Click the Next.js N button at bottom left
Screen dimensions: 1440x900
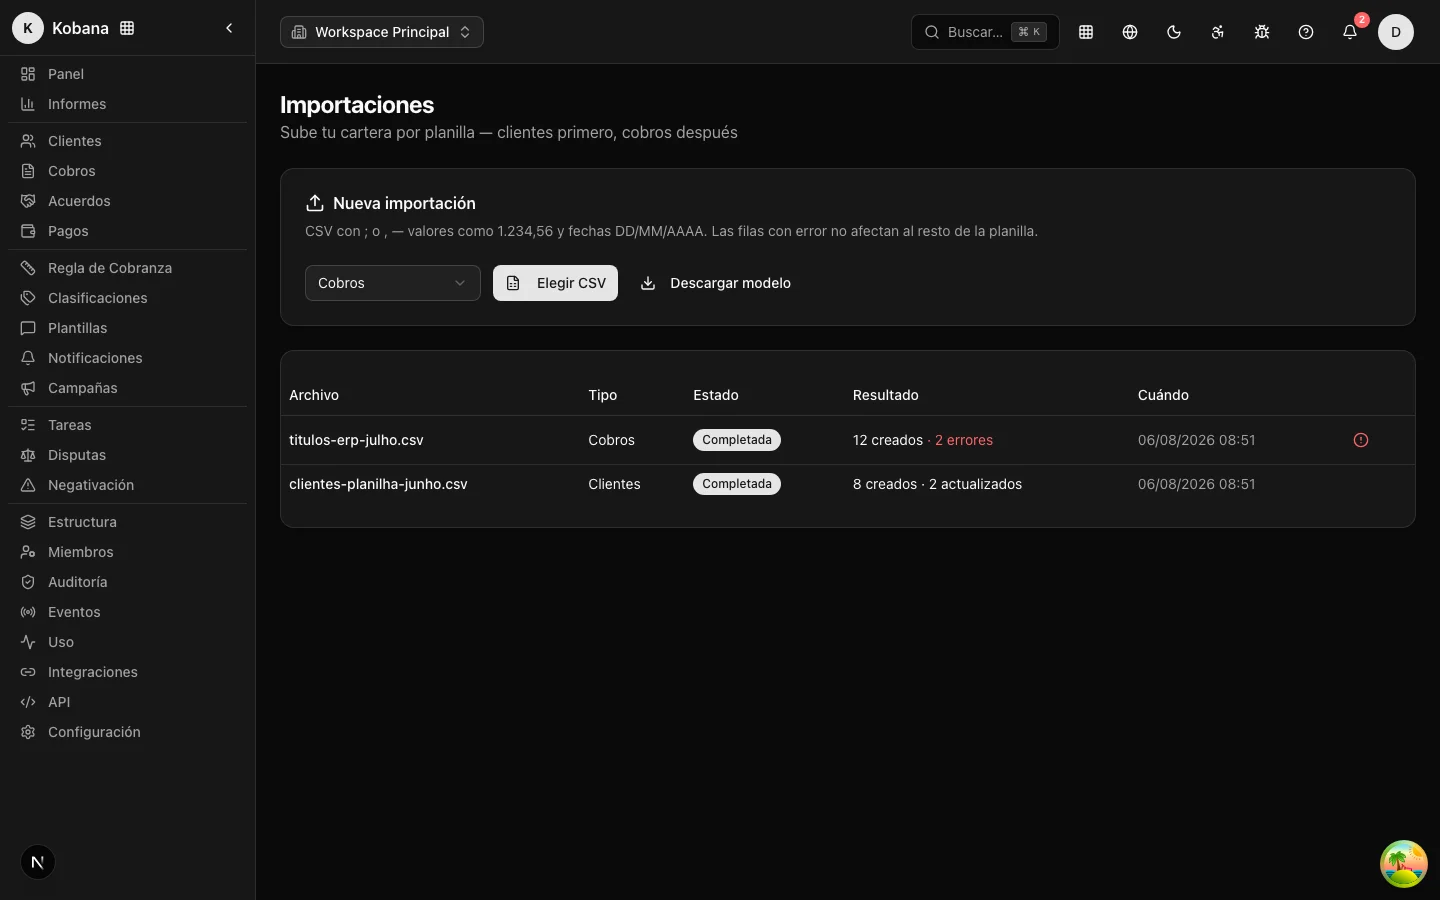[38, 862]
